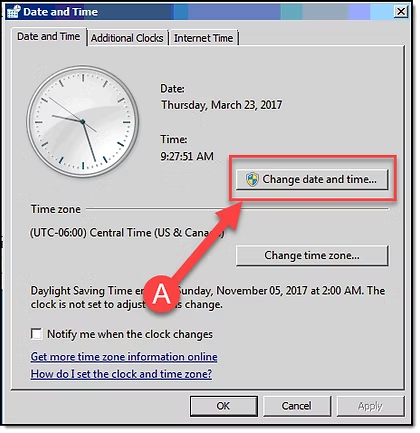Viewport: 420px width, 433px height.
Task: Click the red circled A annotation marker
Action: 161,294
